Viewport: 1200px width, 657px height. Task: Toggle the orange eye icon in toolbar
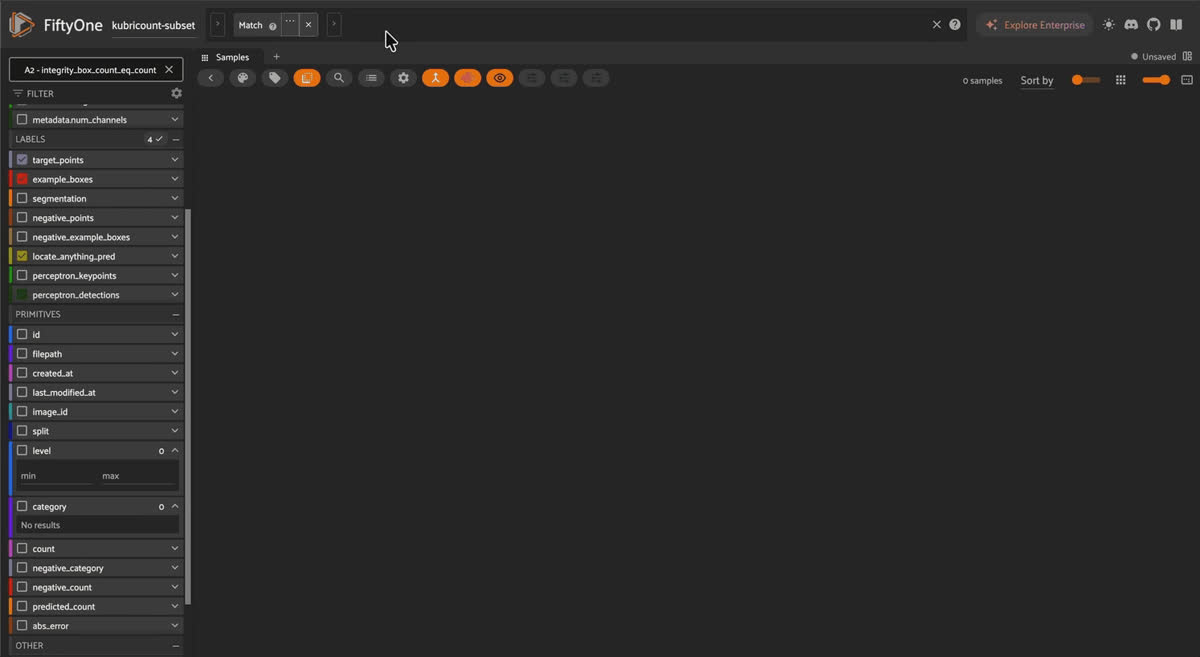[499, 77]
